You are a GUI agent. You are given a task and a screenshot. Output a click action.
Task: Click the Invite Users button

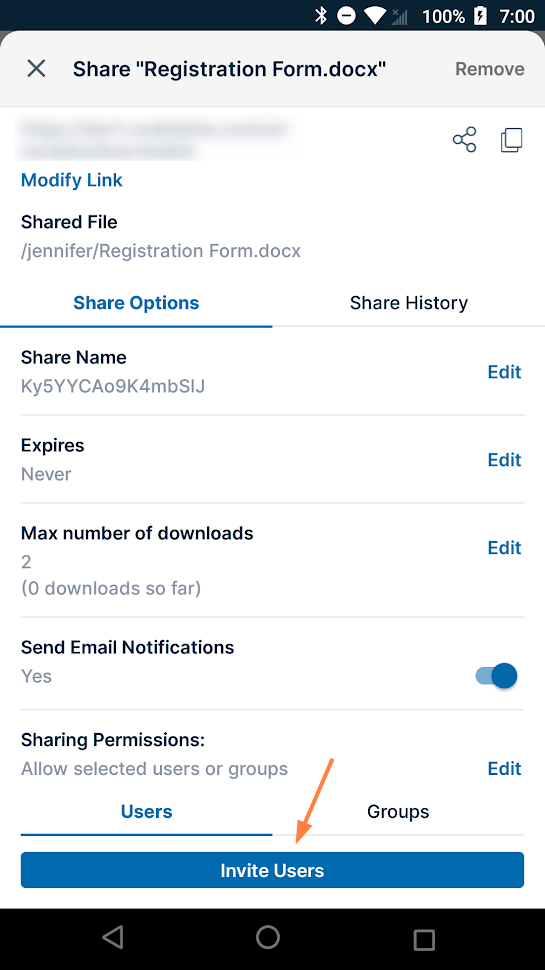272,870
